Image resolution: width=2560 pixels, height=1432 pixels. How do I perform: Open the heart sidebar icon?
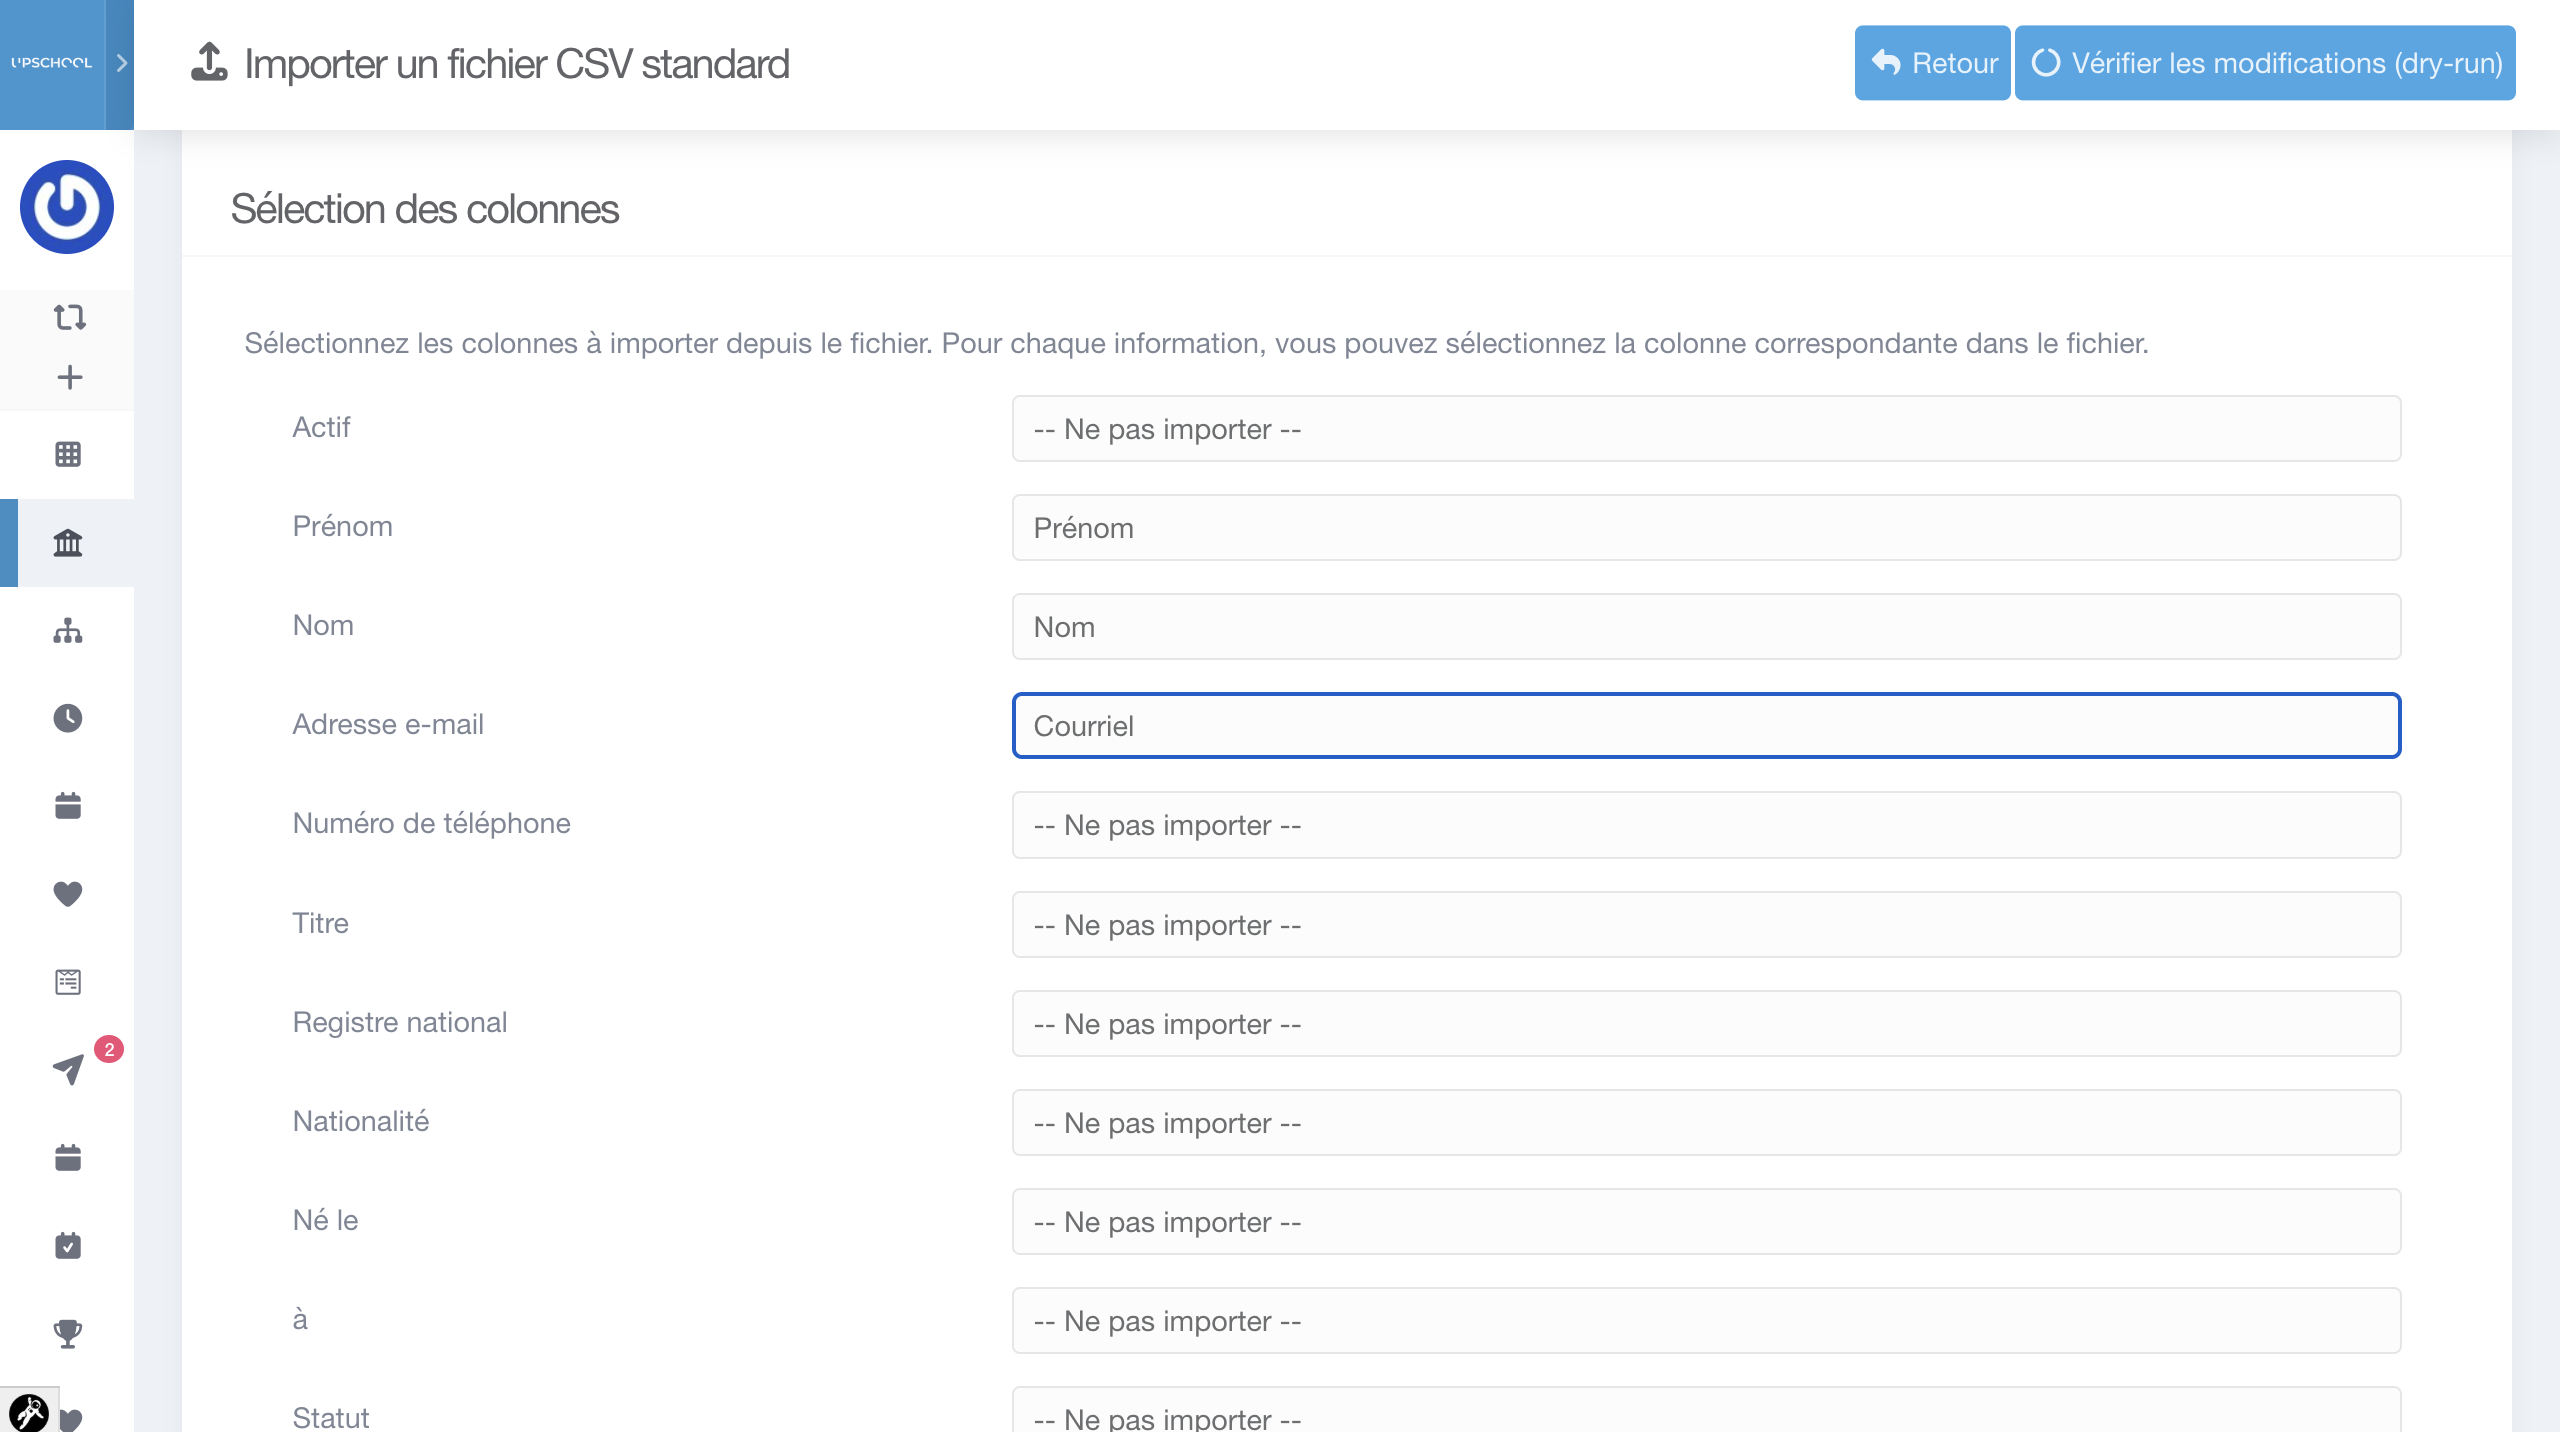click(68, 893)
